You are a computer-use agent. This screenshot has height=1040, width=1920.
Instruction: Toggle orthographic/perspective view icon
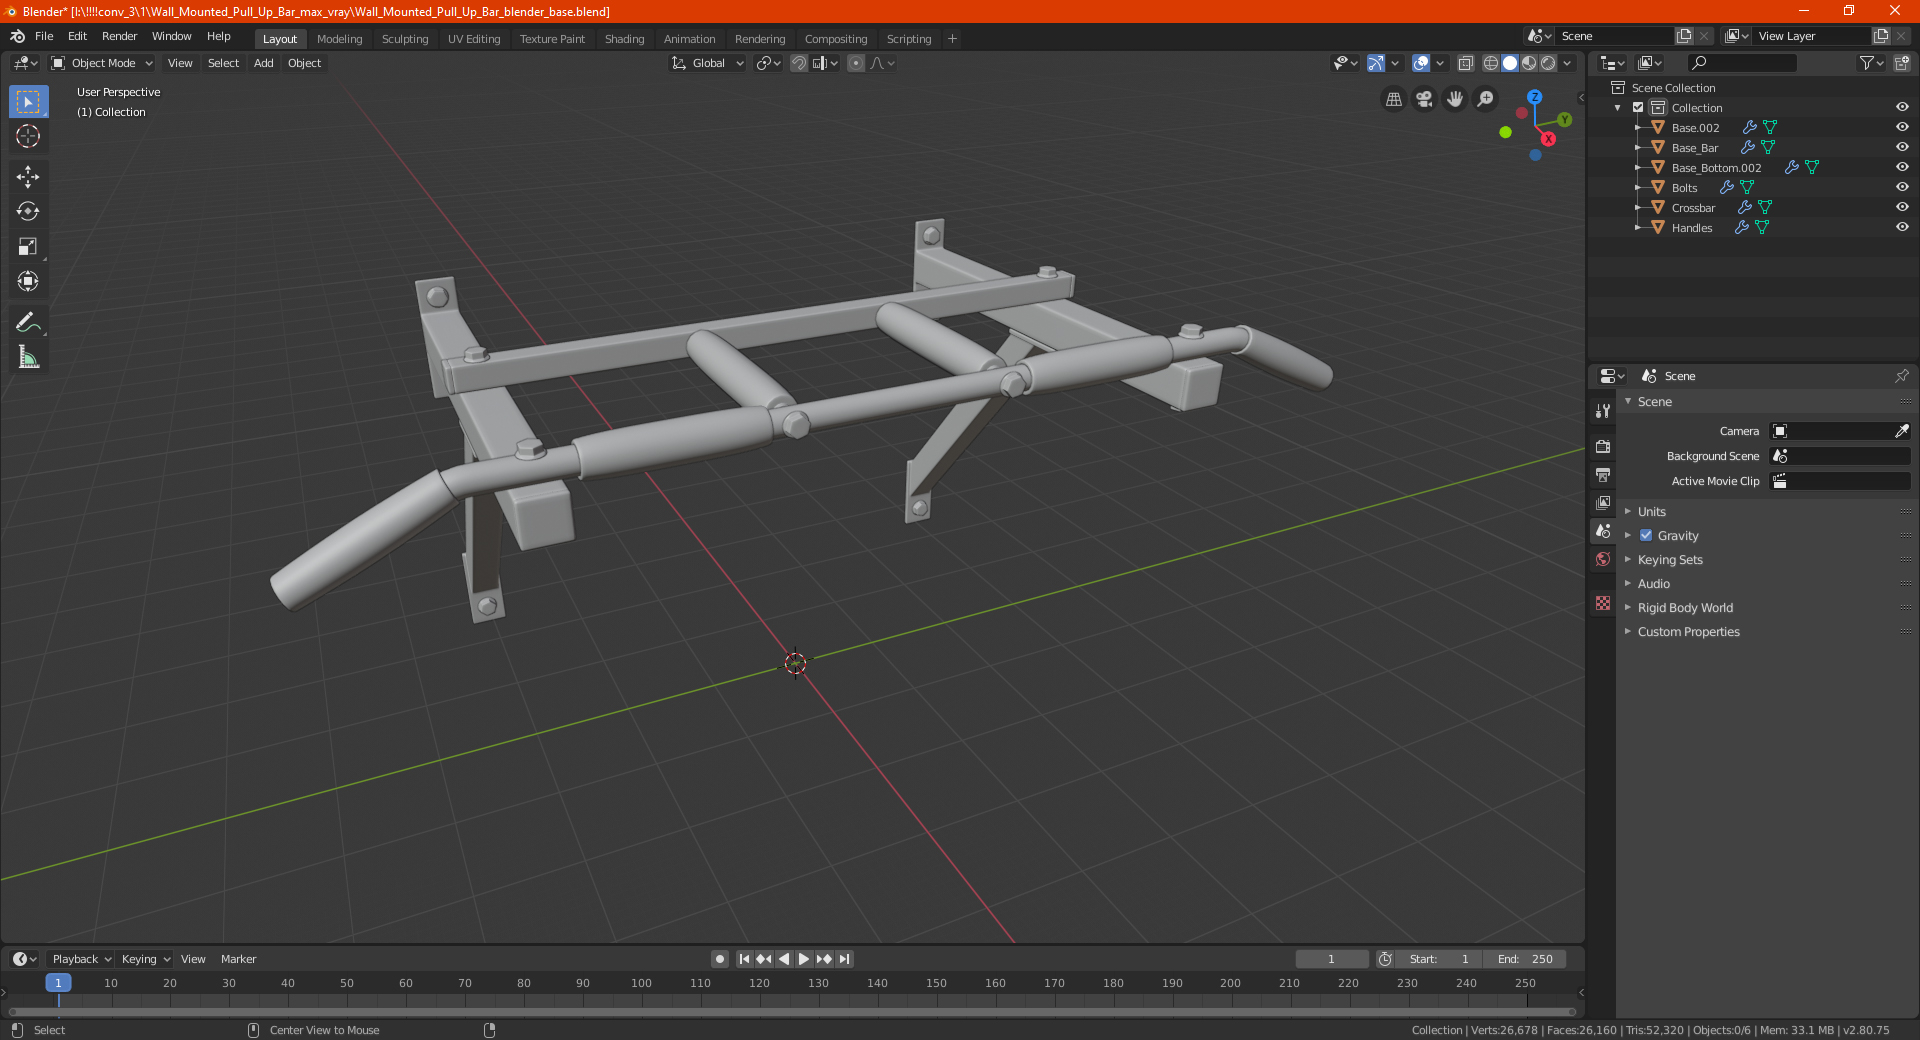pos(1393,99)
